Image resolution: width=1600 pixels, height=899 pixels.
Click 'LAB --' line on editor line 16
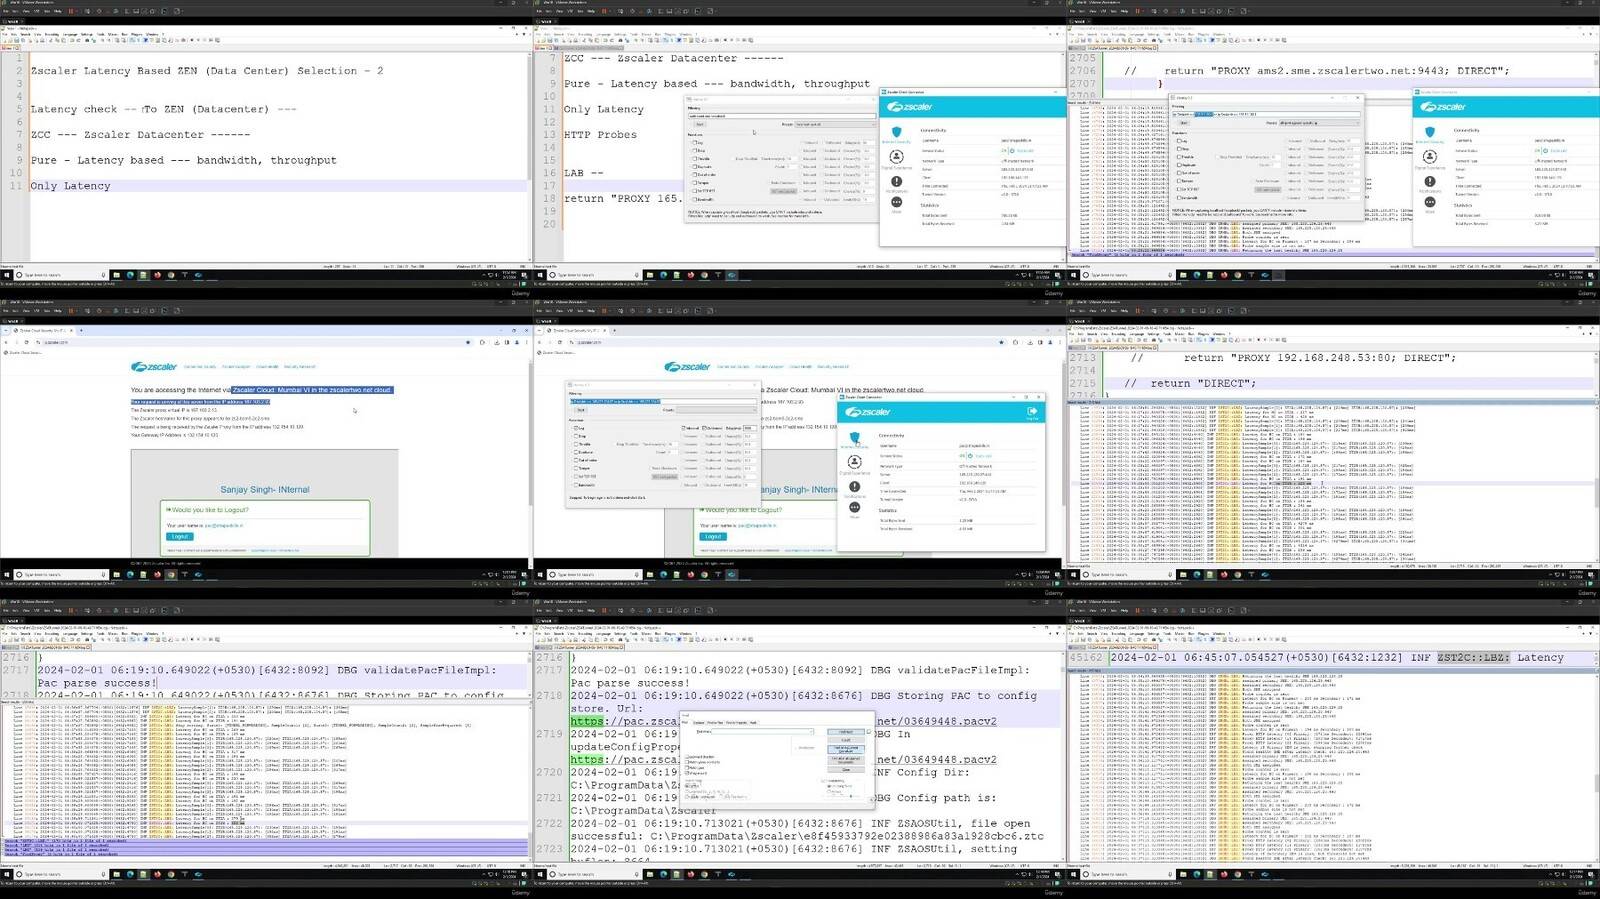[583, 172]
